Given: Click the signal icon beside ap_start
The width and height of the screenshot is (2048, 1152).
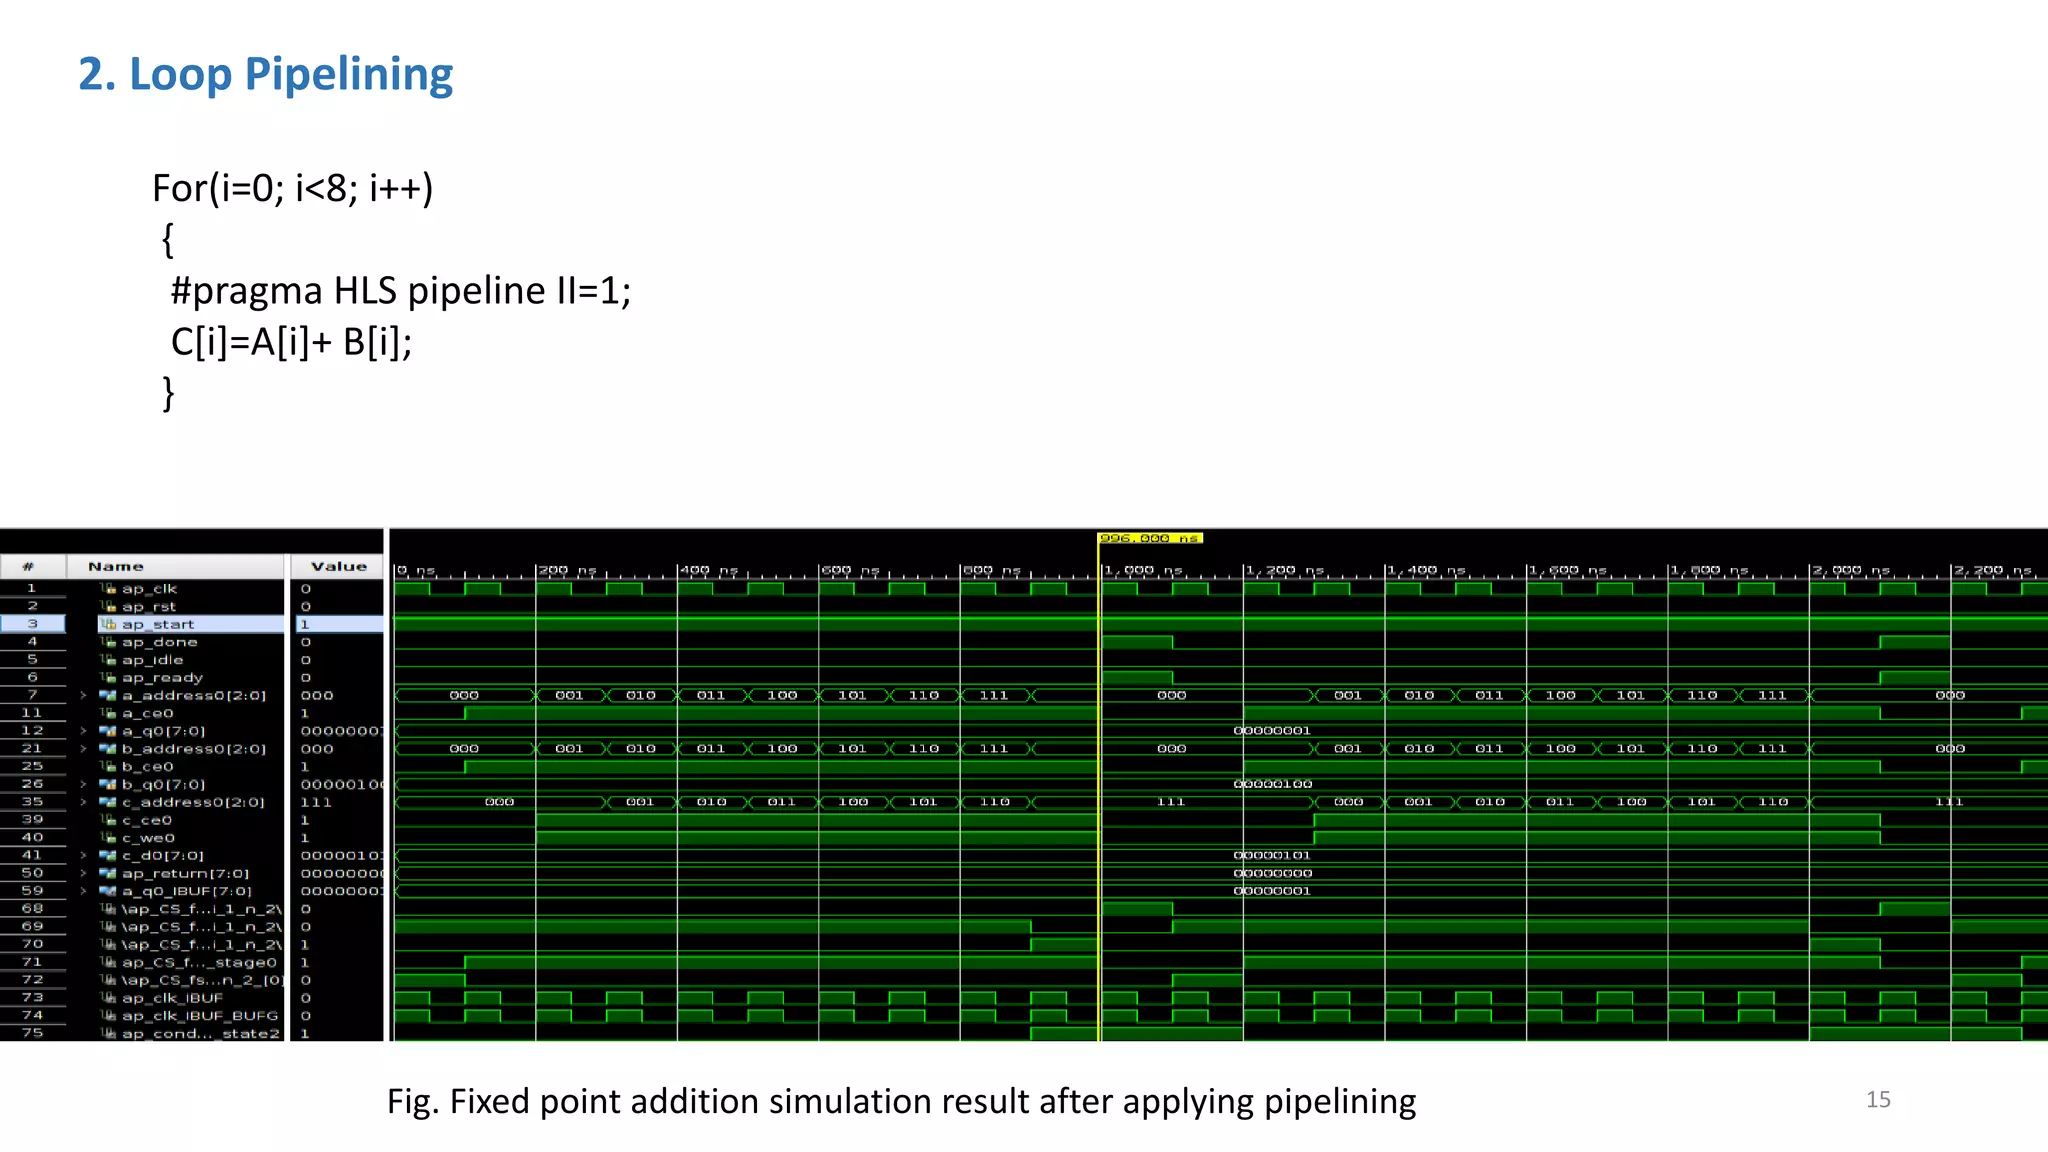Looking at the screenshot, I should (x=109, y=624).
